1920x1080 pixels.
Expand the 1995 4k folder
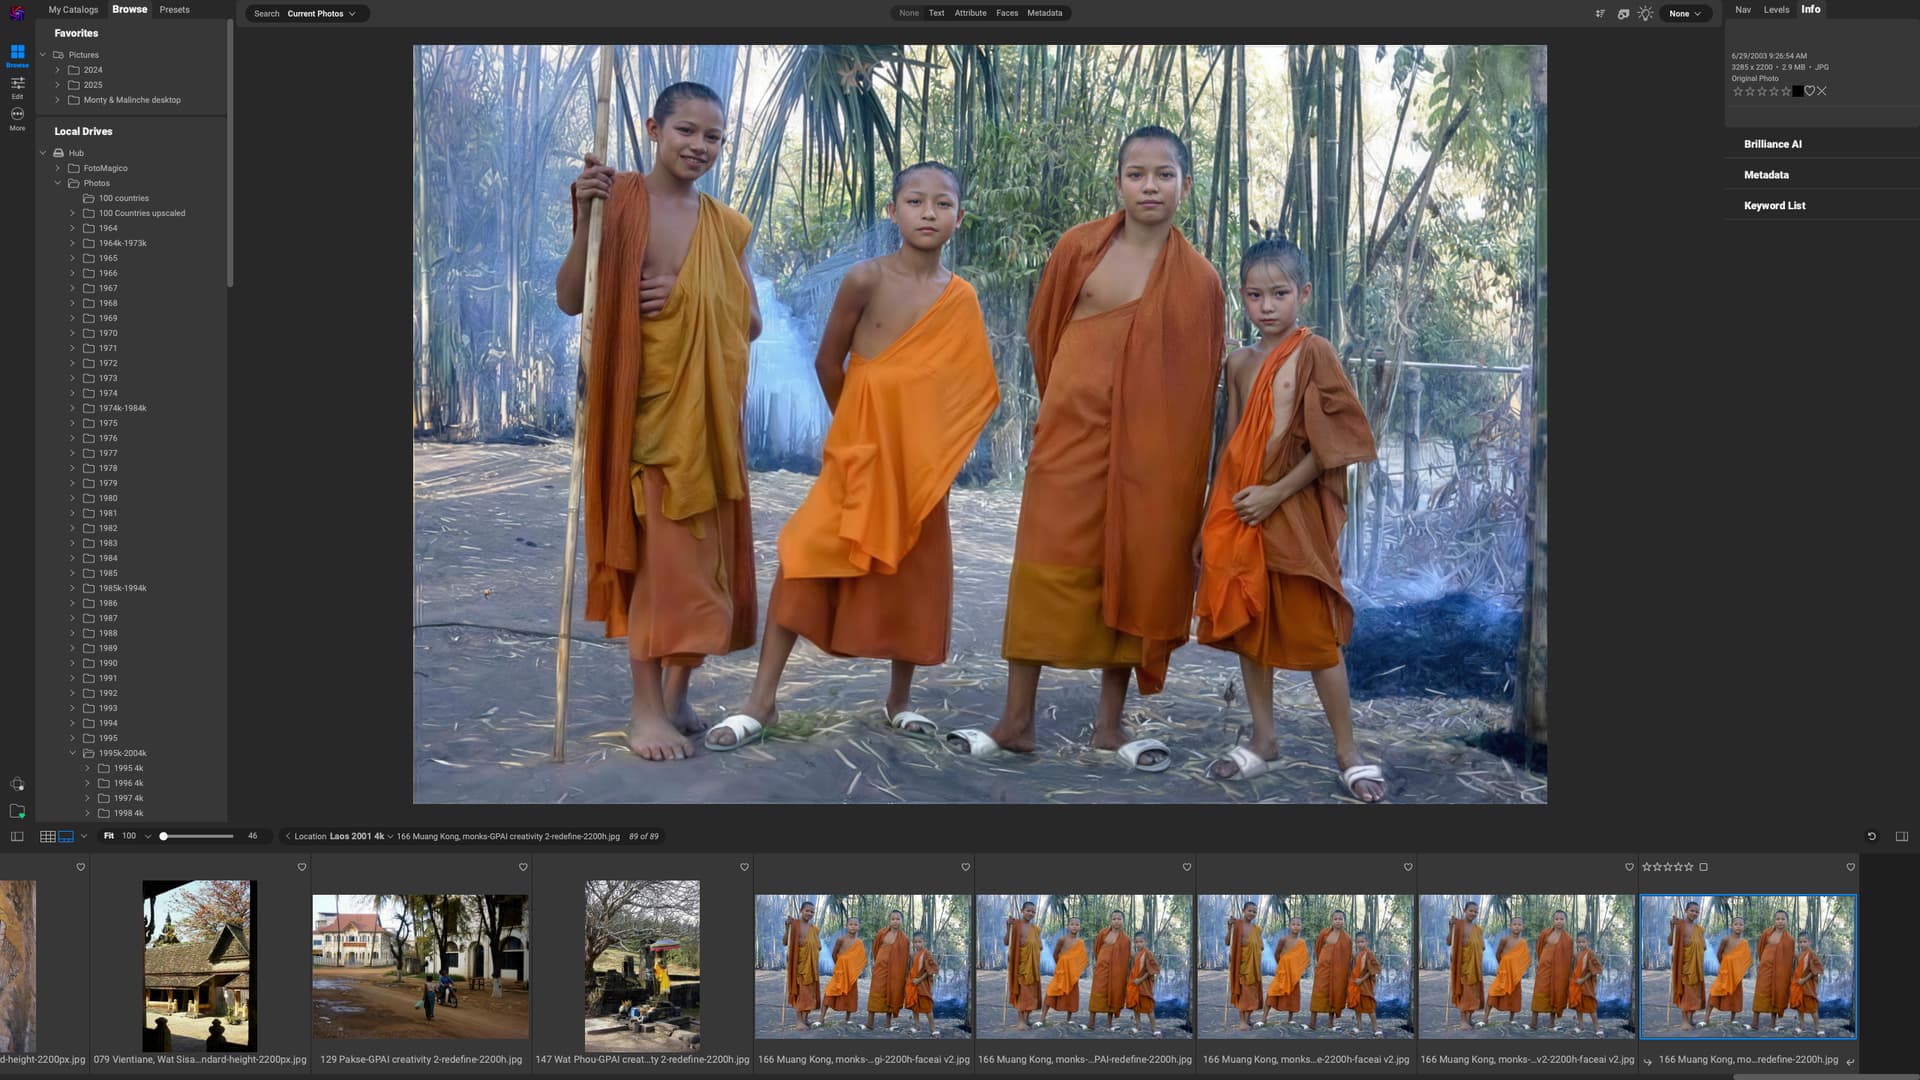(x=88, y=768)
